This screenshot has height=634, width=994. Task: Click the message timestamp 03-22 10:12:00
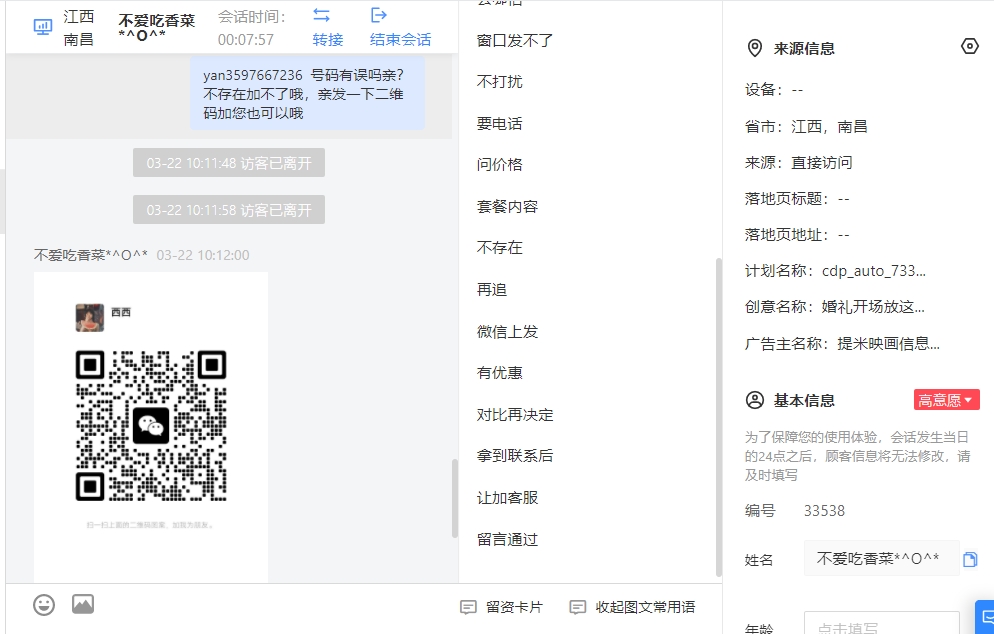pos(203,255)
